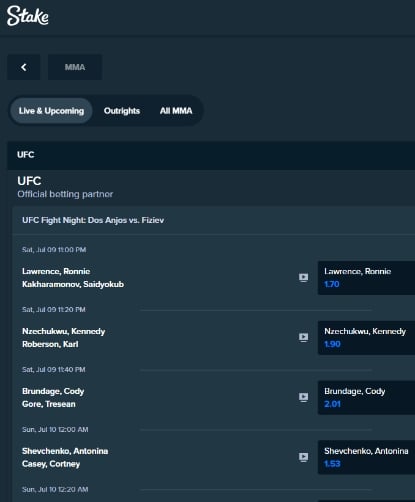Select the Live & Upcoming tab
Viewport: 415px width, 502px height.
51,111
